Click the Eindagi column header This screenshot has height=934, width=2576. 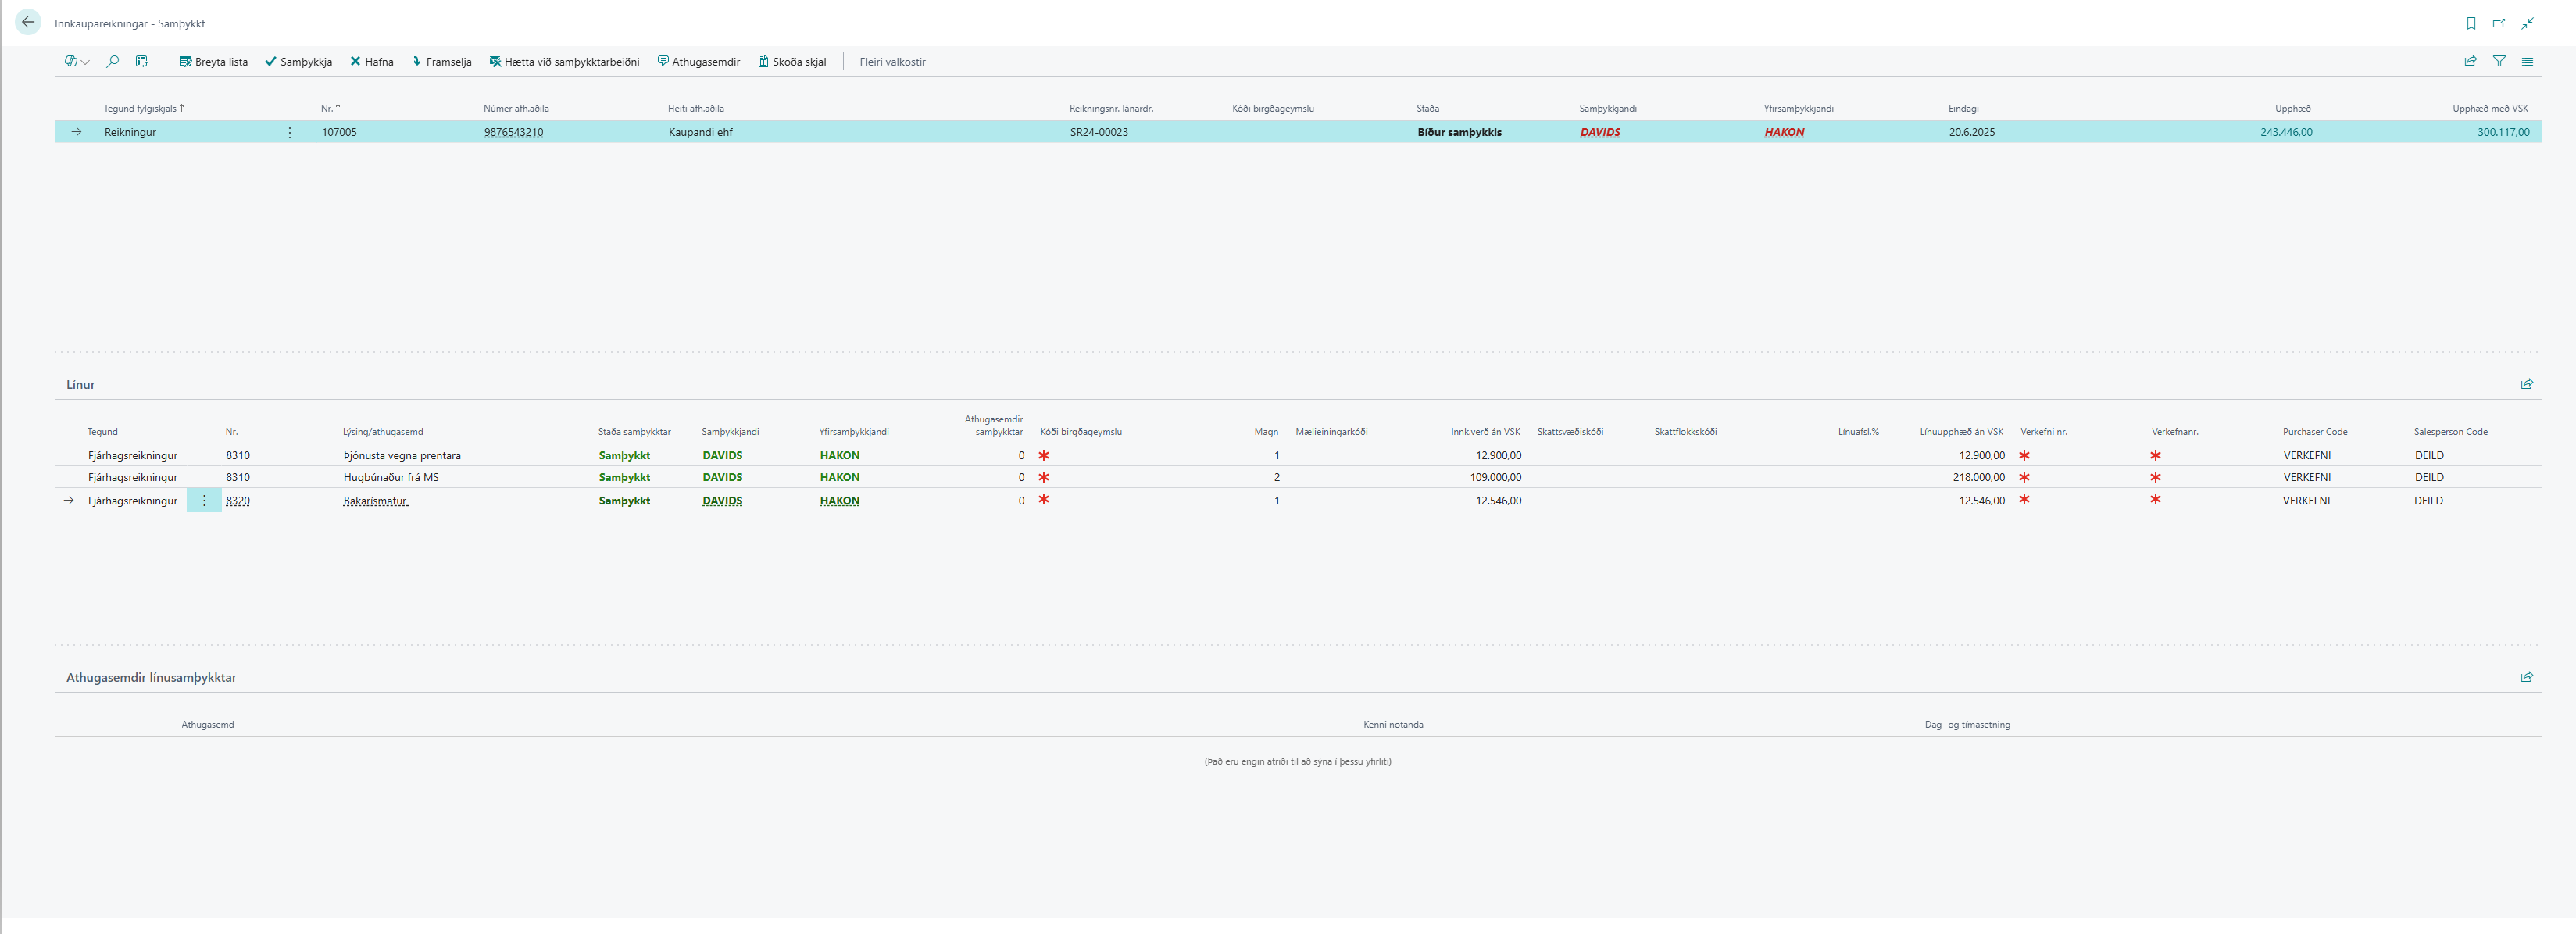coord(1963,108)
